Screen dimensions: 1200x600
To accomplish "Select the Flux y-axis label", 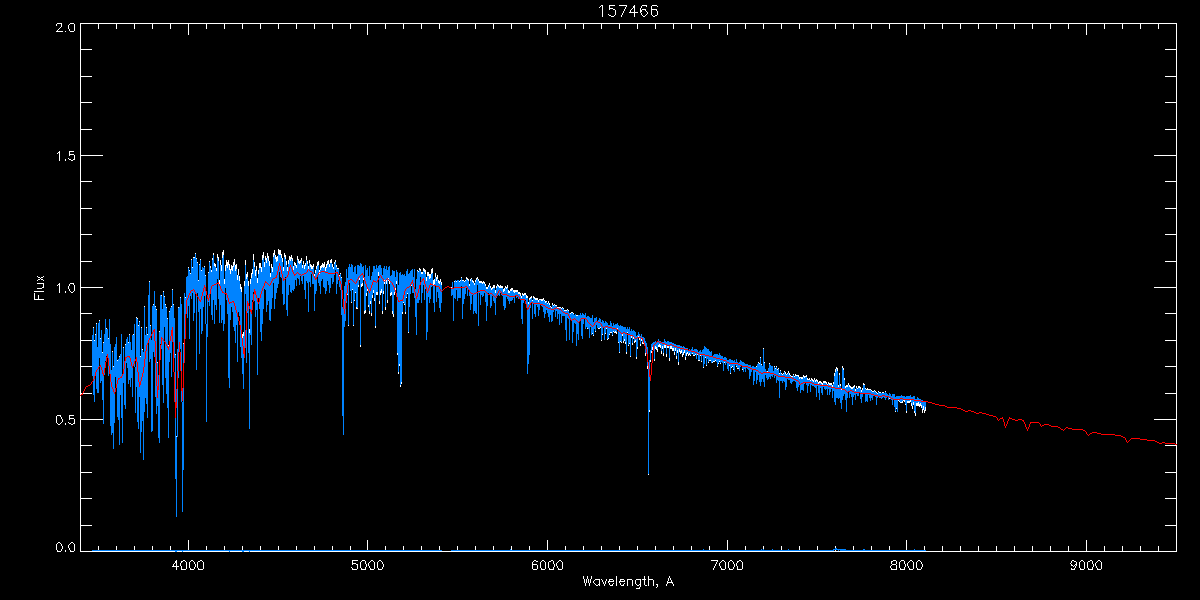I will (40, 287).
